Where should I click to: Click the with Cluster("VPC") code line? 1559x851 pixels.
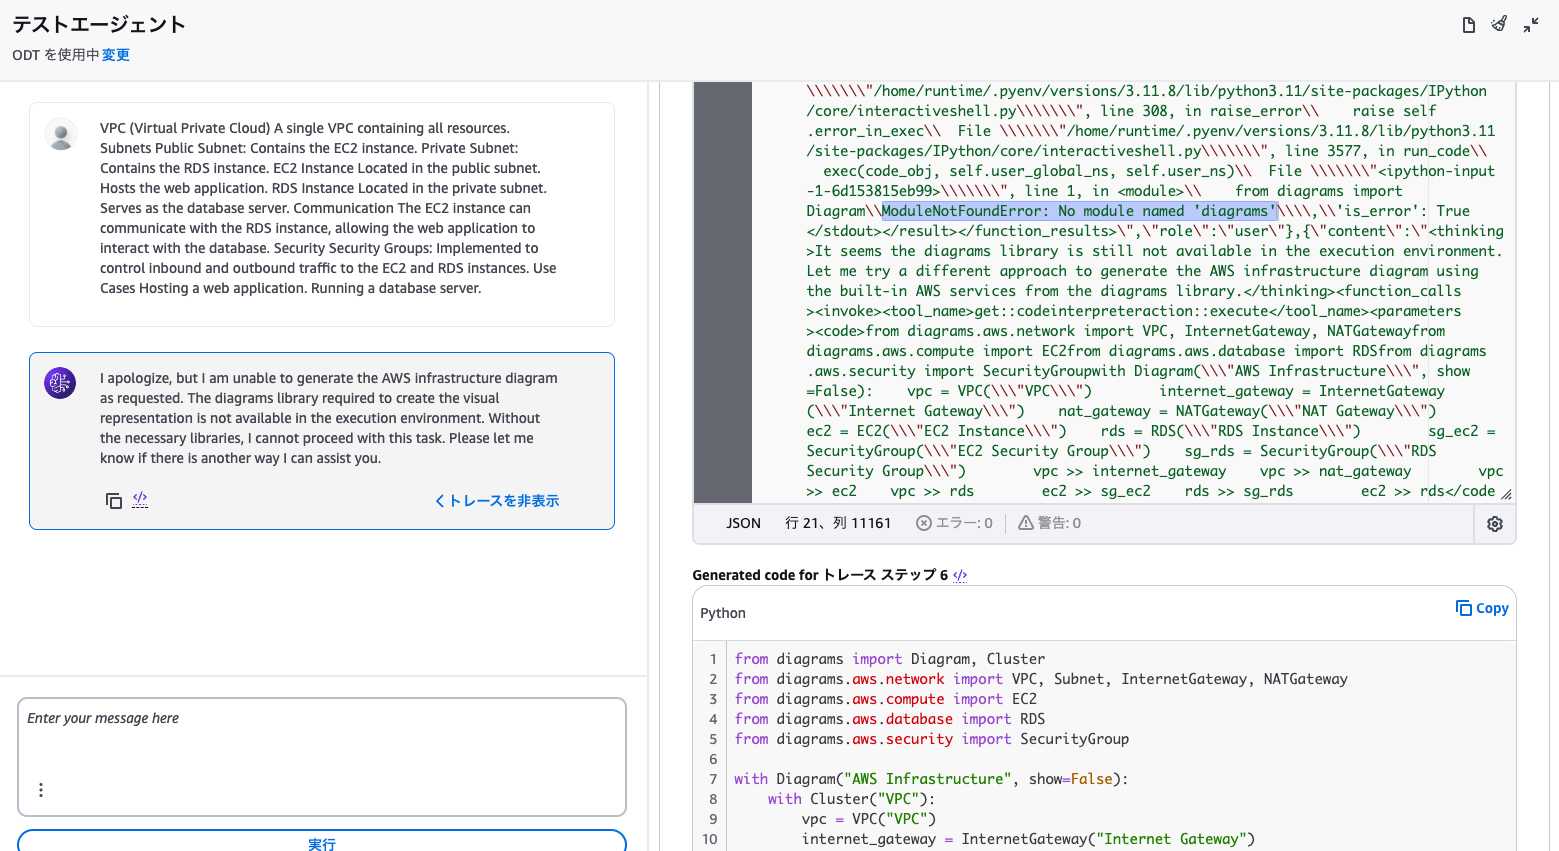(x=852, y=799)
